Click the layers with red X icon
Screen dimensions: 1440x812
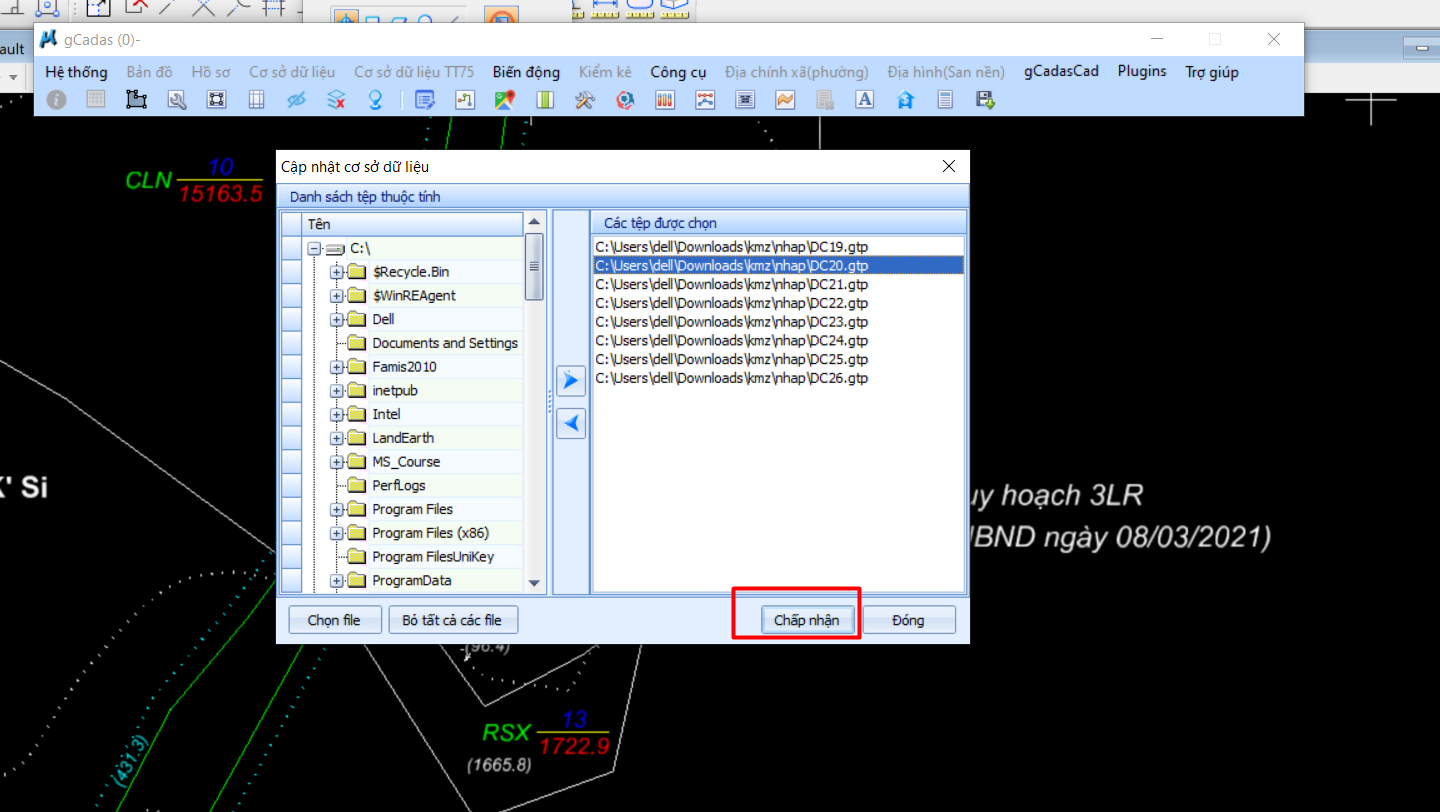336,100
